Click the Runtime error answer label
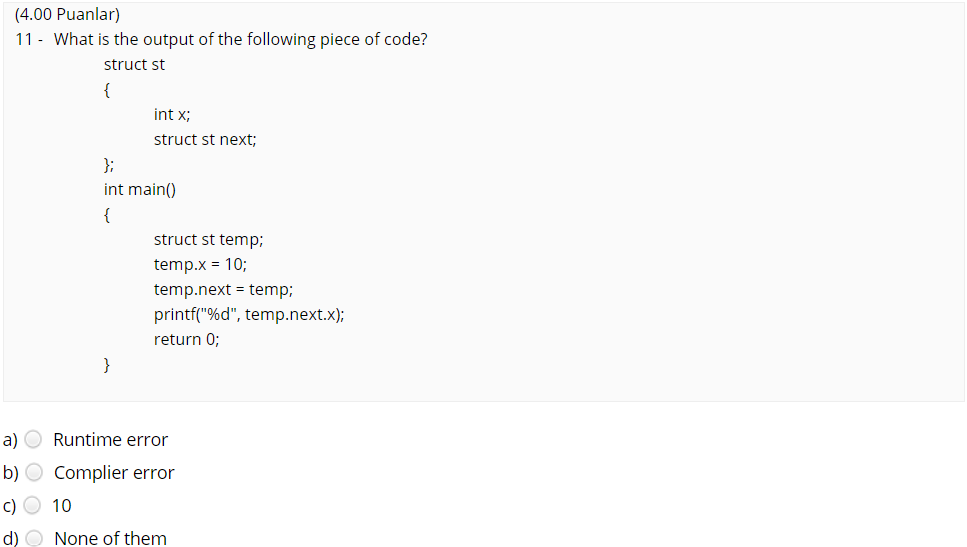967x547 pixels. click(110, 440)
